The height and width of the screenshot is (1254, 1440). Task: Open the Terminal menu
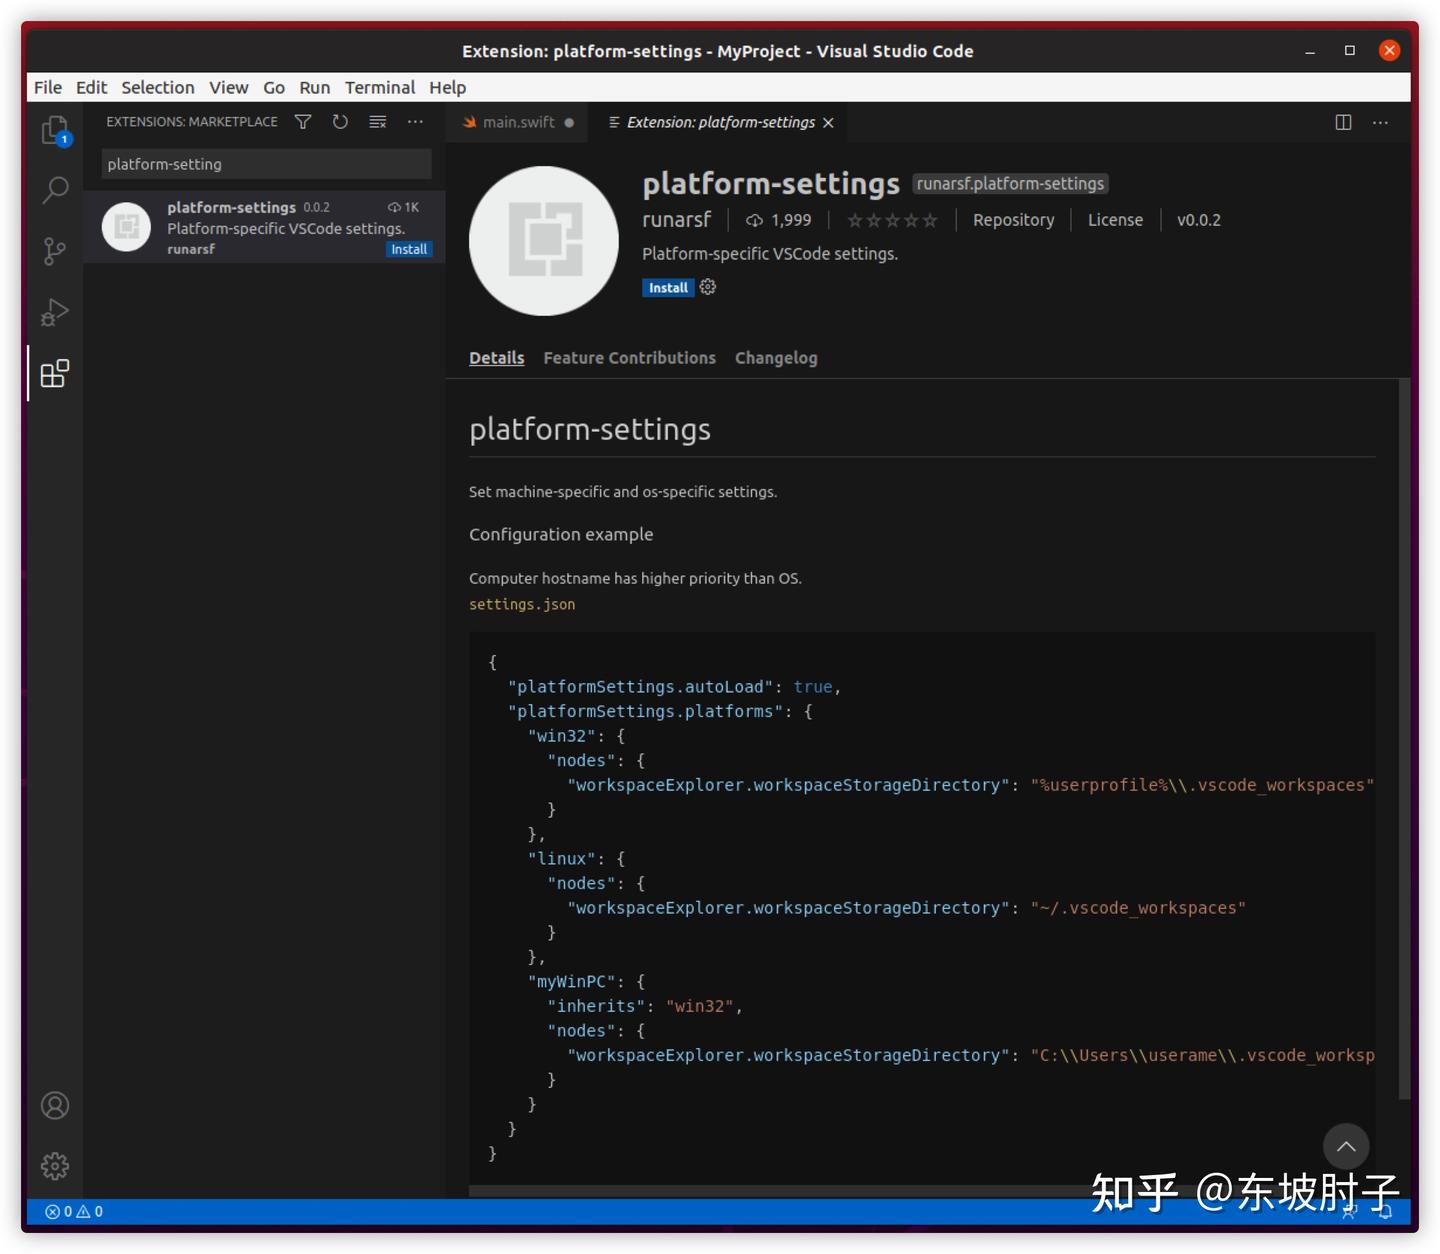380,87
